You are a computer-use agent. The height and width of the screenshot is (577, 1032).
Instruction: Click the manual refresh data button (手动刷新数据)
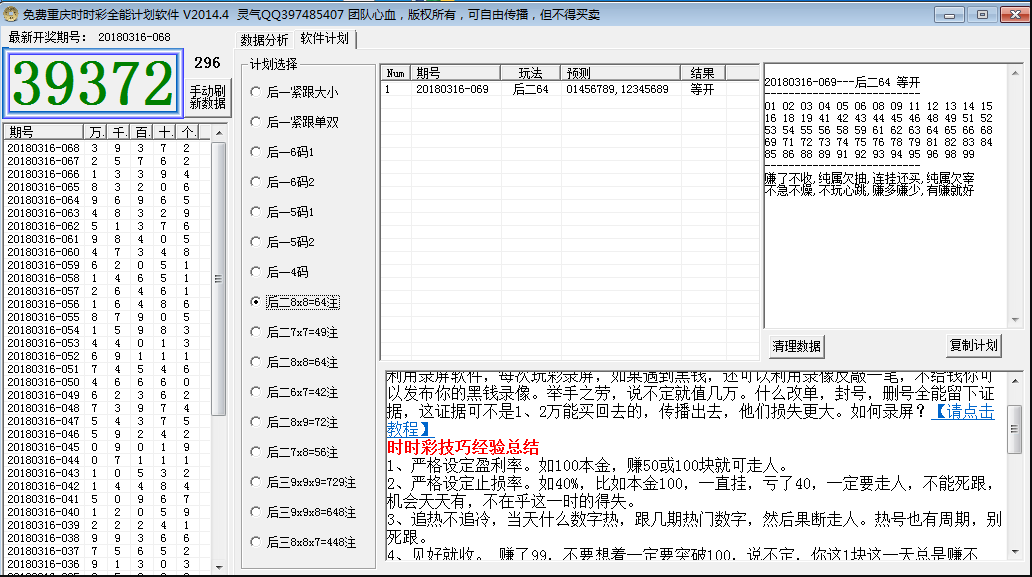pyautogui.click(x=208, y=97)
